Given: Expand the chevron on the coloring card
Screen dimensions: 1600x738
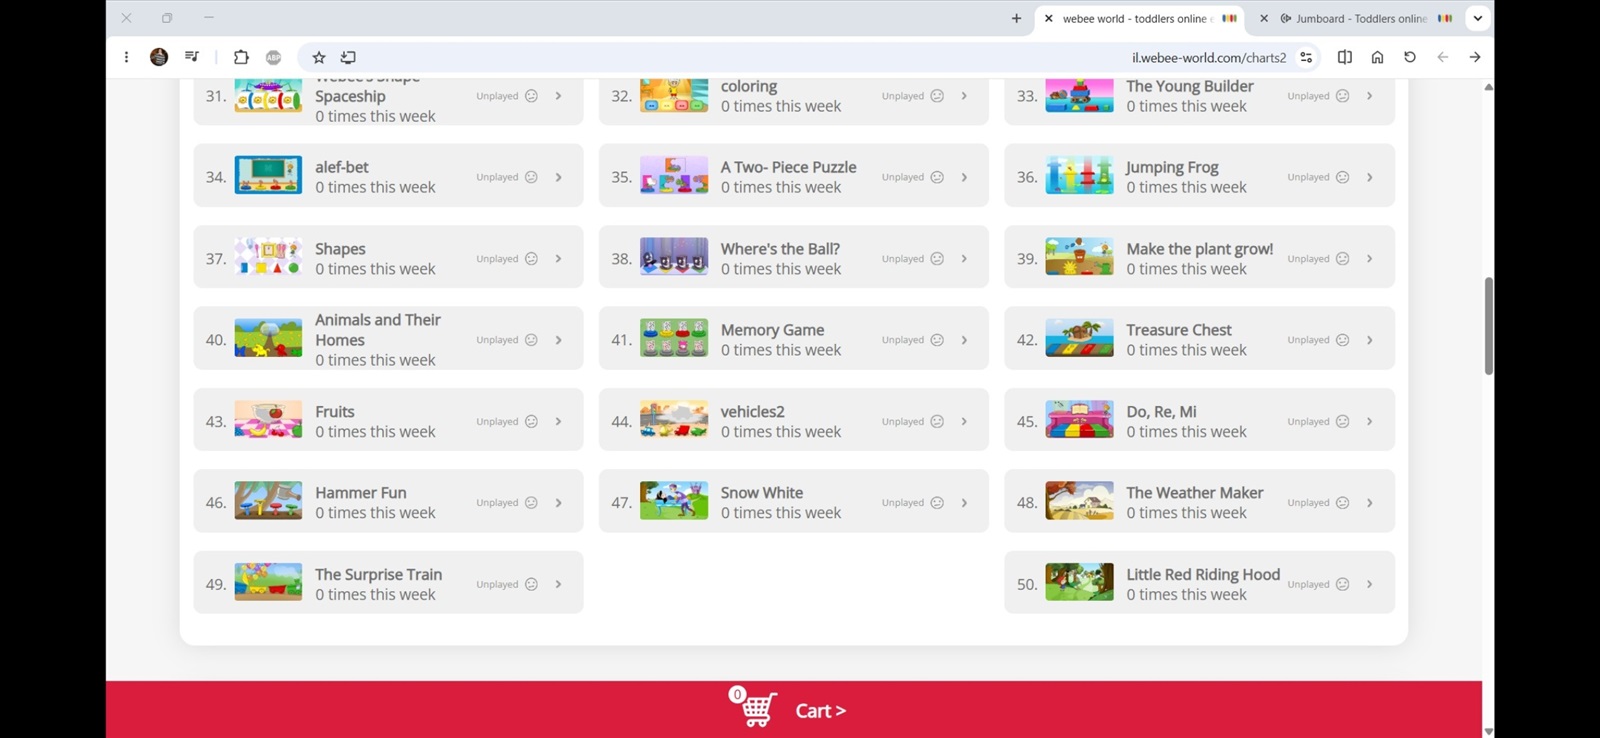Looking at the screenshot, I should (964, 96).
